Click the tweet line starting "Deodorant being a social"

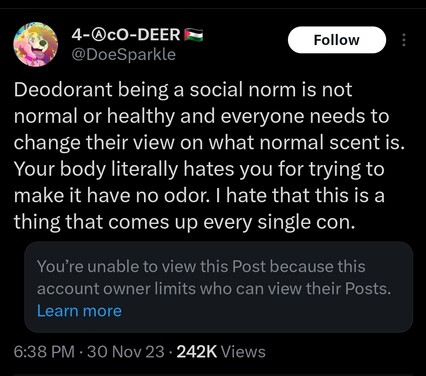(x=183, y=90)
